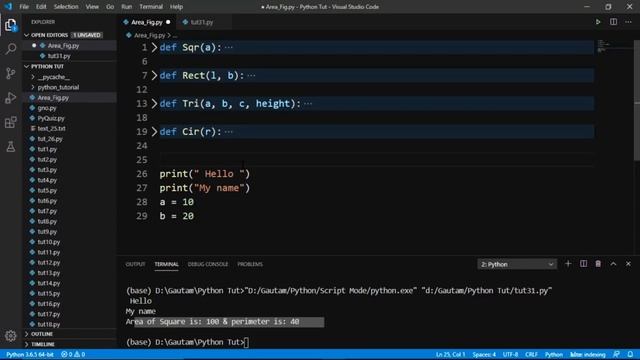The image size is (640, 360).
Task: Open tut10.py in the file explorer
Action: click(49, 242)
